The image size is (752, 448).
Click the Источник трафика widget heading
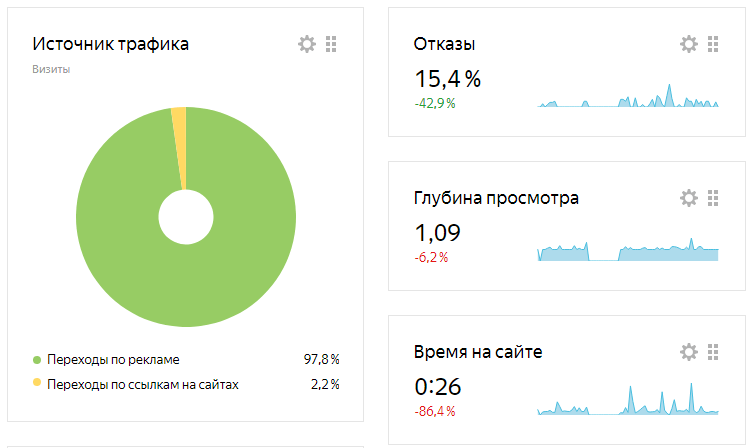(111, 44)
